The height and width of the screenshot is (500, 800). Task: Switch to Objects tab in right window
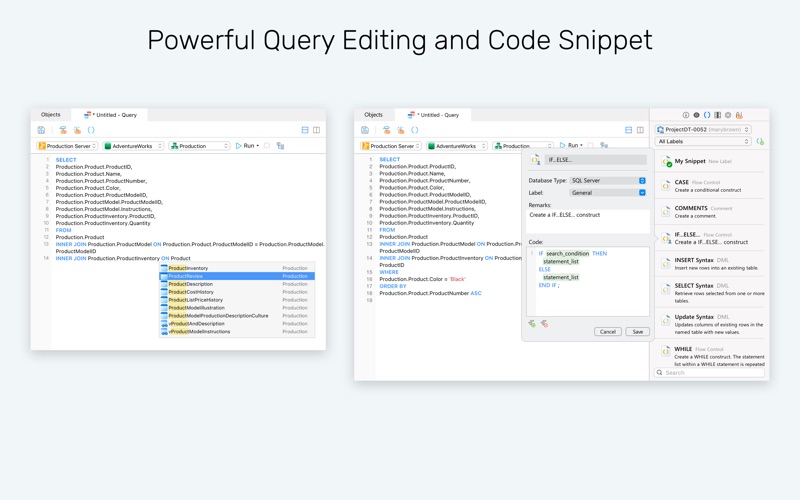(x=373, y=115)
